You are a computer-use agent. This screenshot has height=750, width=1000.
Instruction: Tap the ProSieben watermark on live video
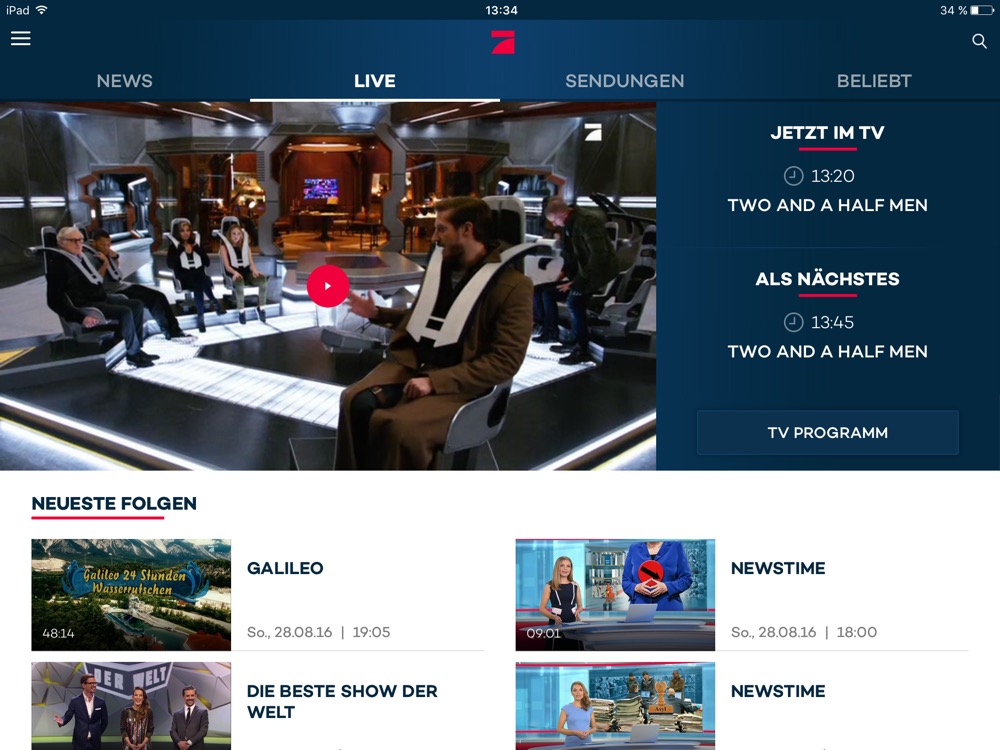pyautogui.click(x=593, y=131)
